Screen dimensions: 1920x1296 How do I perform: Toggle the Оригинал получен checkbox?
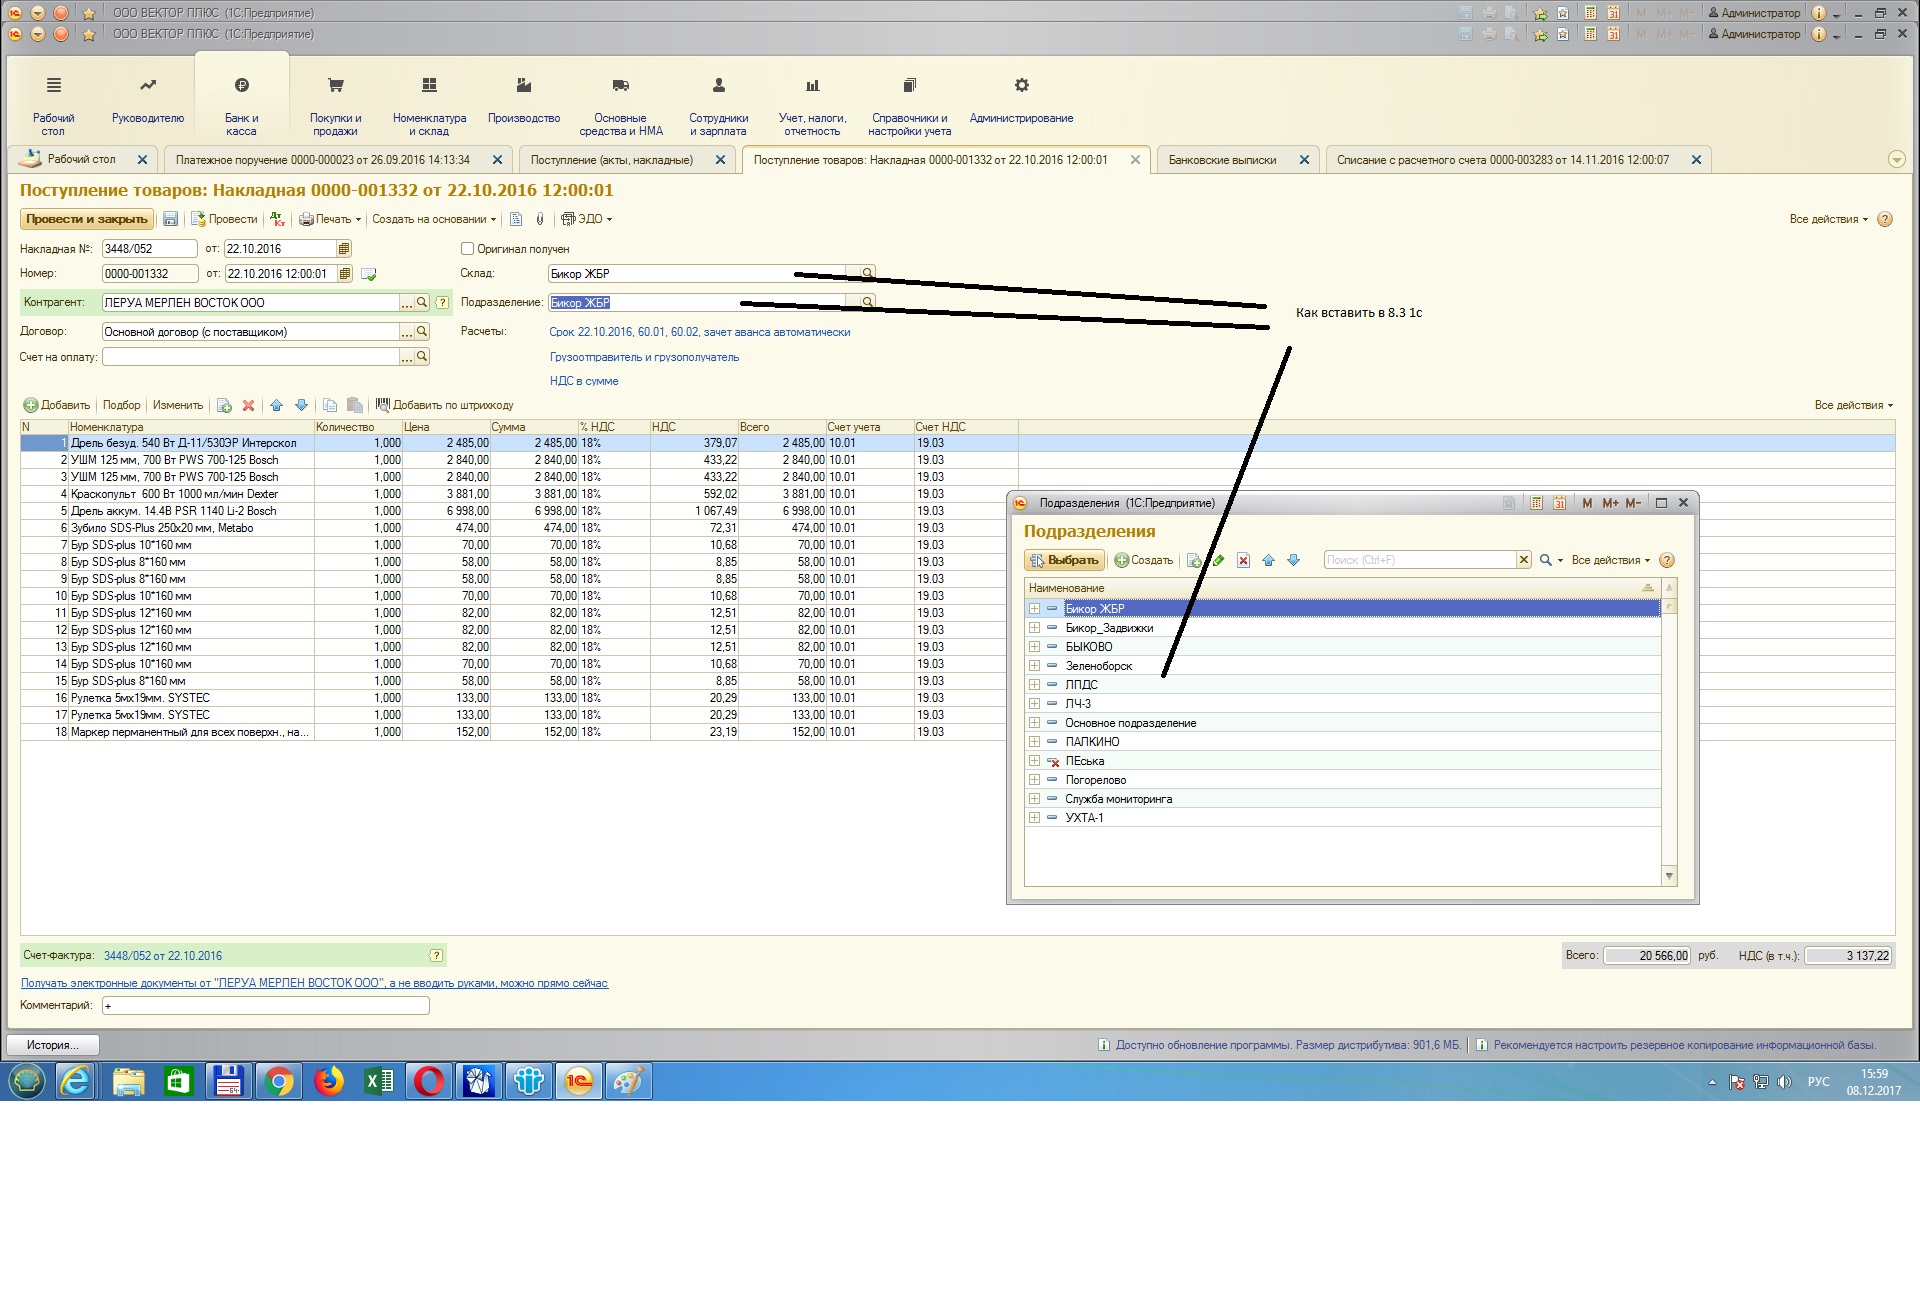[467, 249]
